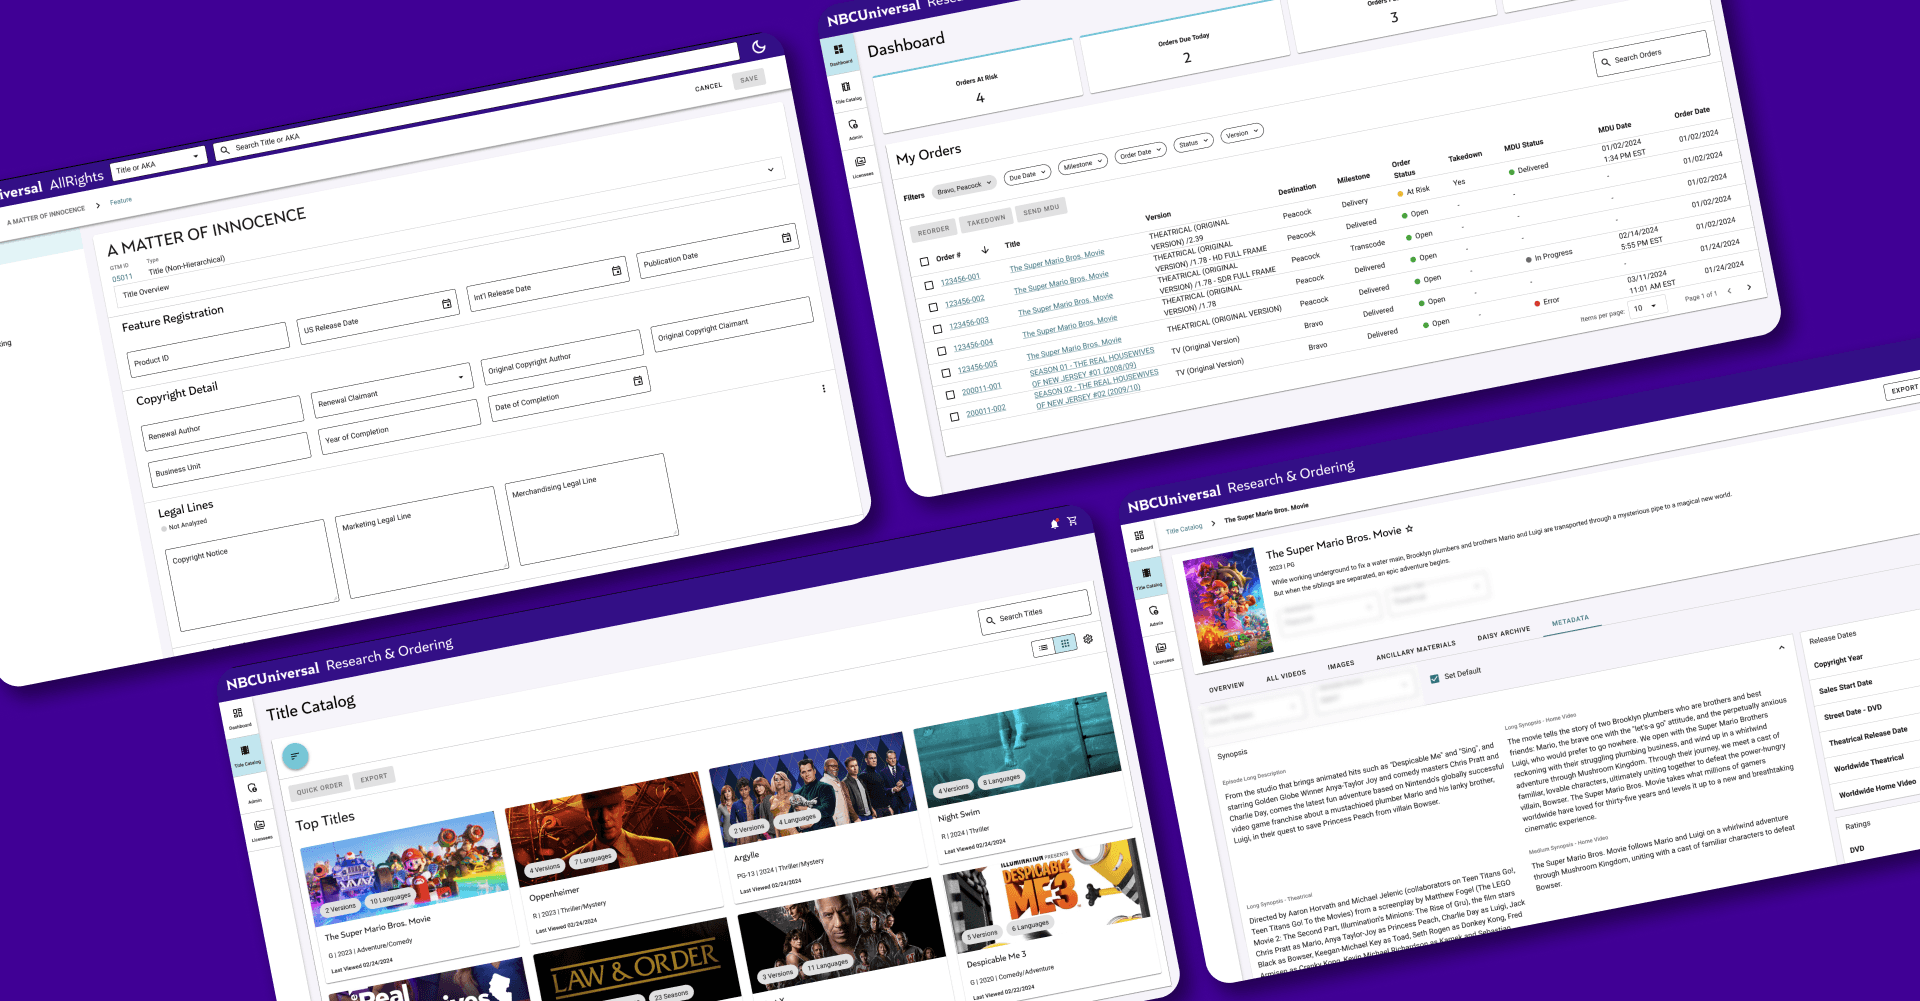Image resolution: width=1920 pixels, height=1001 pixels.
Task: Open Publication Date calendar picker
Action: [x=786, y=238]
